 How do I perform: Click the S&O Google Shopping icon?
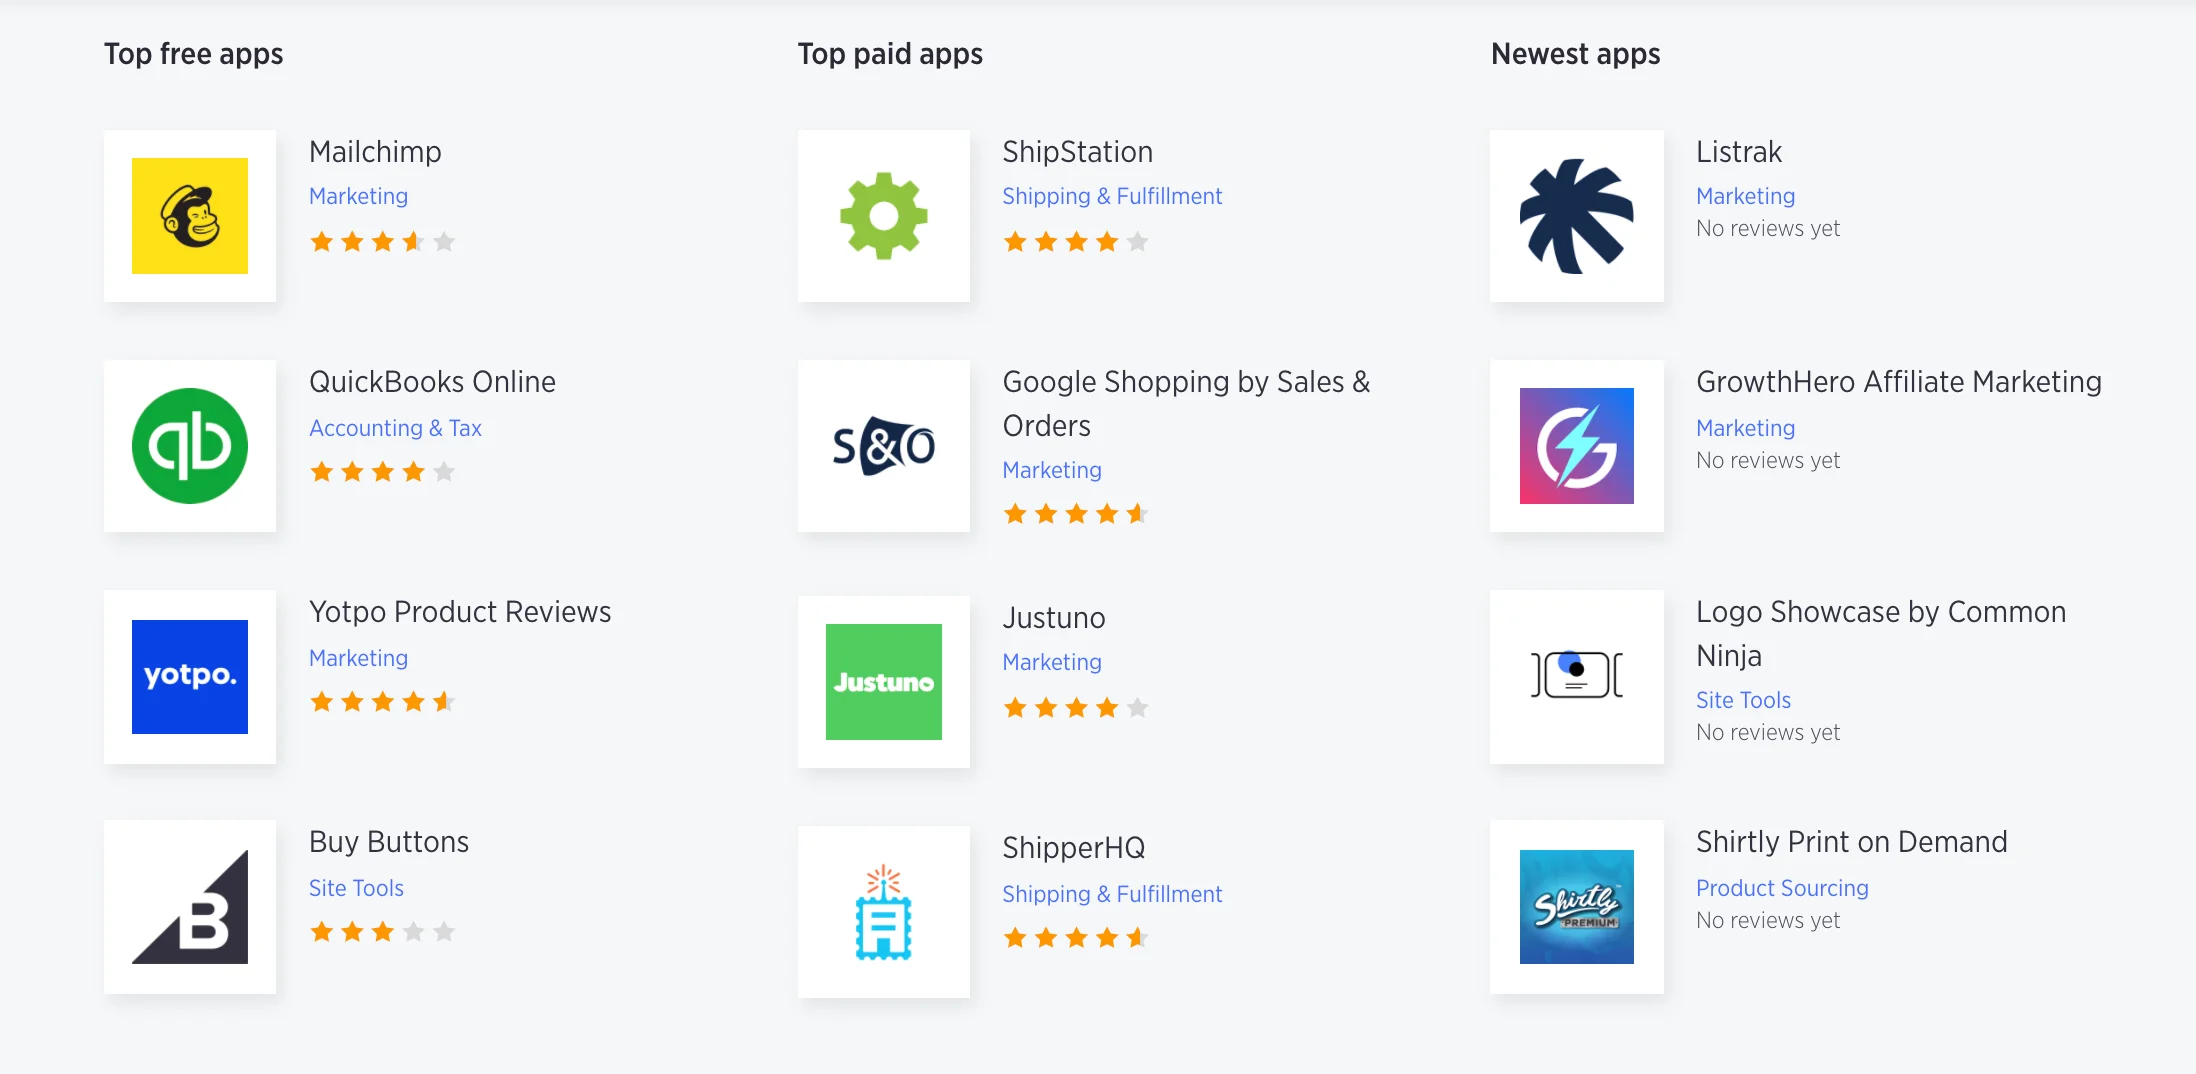[884, 446]
